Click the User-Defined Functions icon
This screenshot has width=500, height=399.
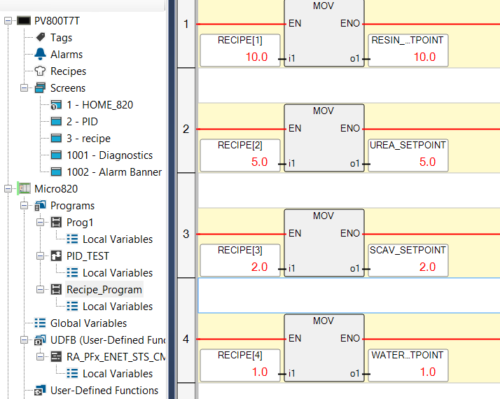[40, 390]
